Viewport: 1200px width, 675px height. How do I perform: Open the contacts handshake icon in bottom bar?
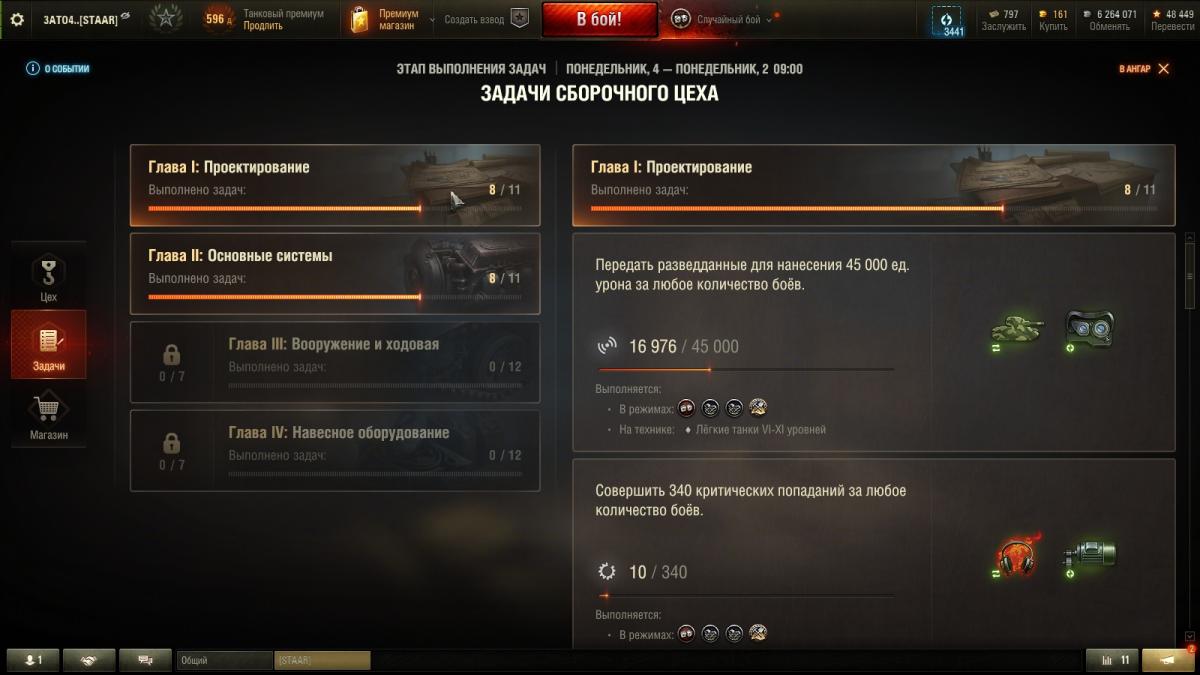(89, 660)
